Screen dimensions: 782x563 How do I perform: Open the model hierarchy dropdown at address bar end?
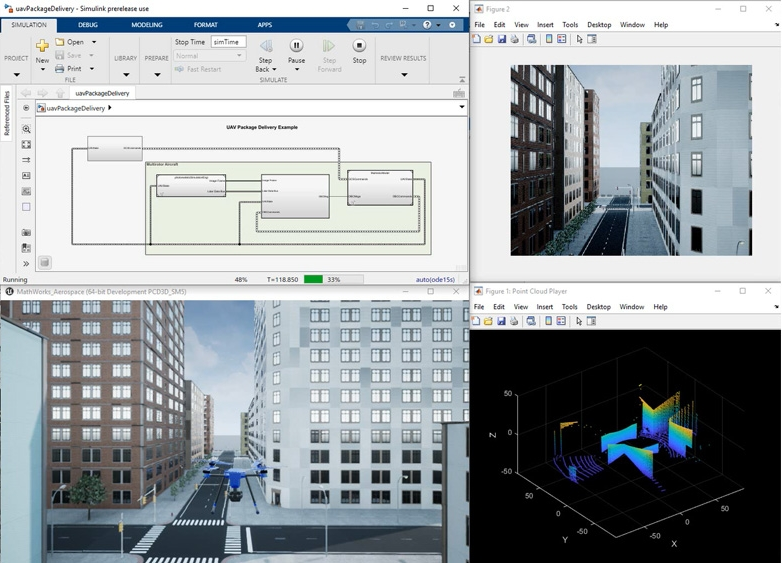[x=462, y=107]
